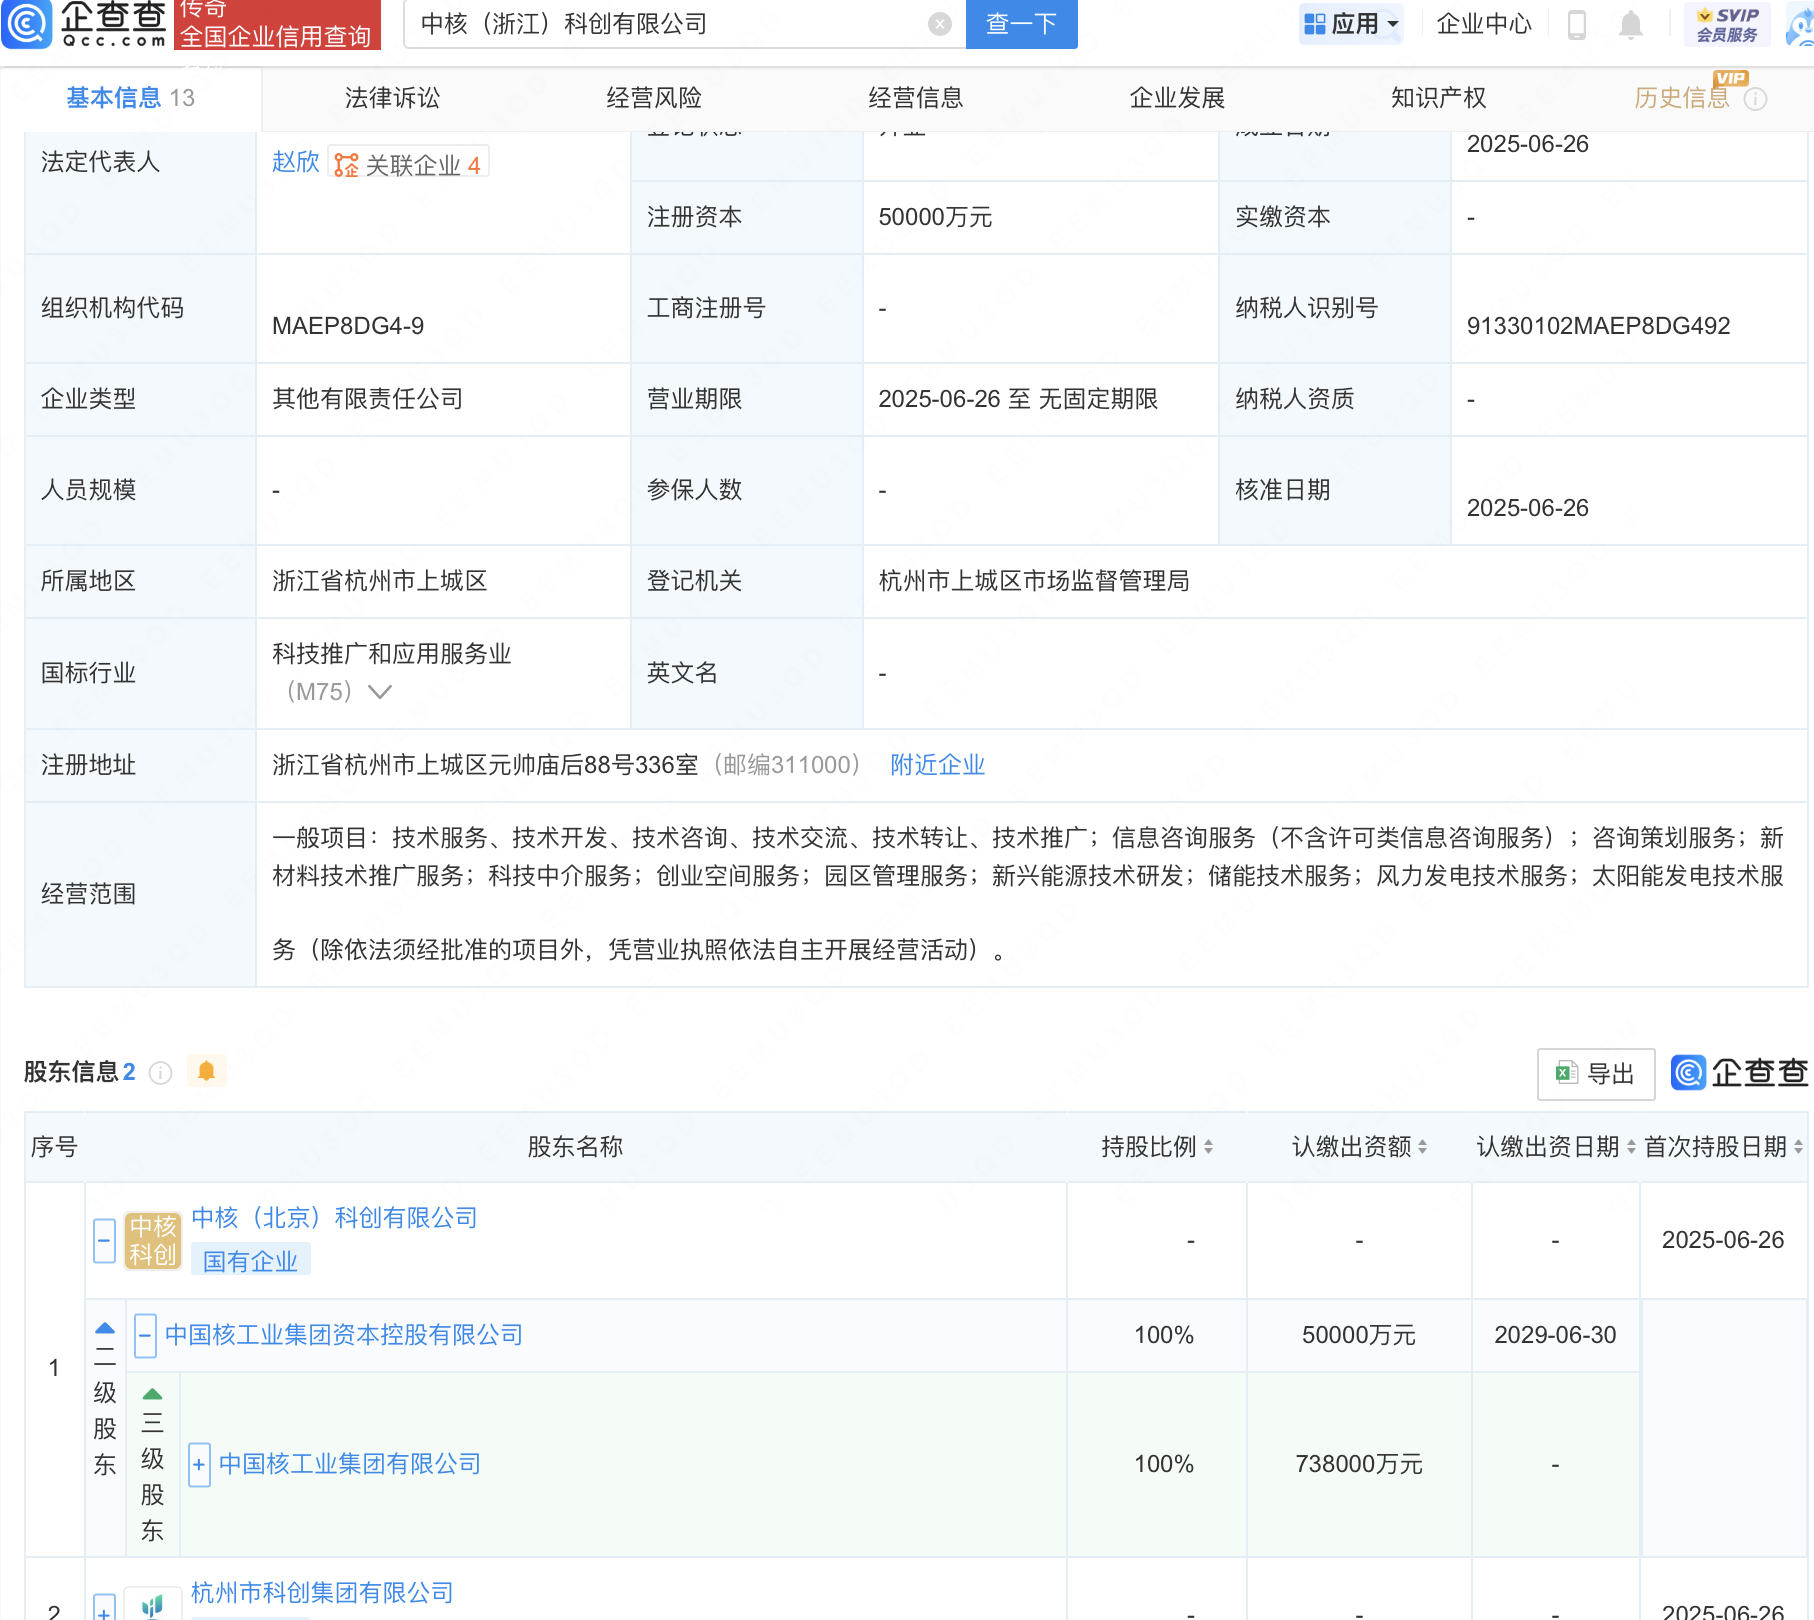Viewport: 1814px width, 1620px height.
Task: Open 股东信息 info icon
Action: [x=160, y=1073]
